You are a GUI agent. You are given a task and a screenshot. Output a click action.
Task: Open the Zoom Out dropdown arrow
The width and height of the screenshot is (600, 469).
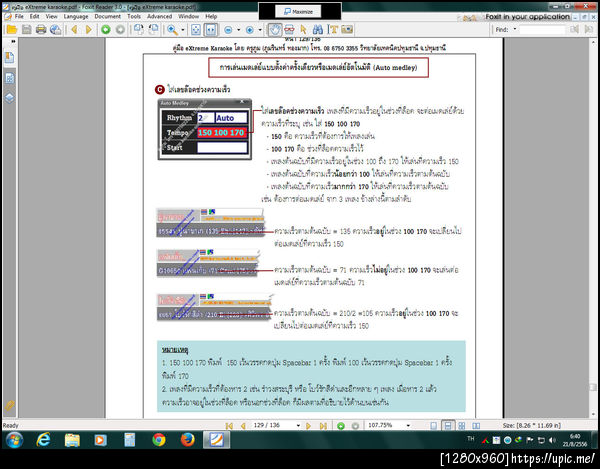pyautogui.click(x=238, y=30)
